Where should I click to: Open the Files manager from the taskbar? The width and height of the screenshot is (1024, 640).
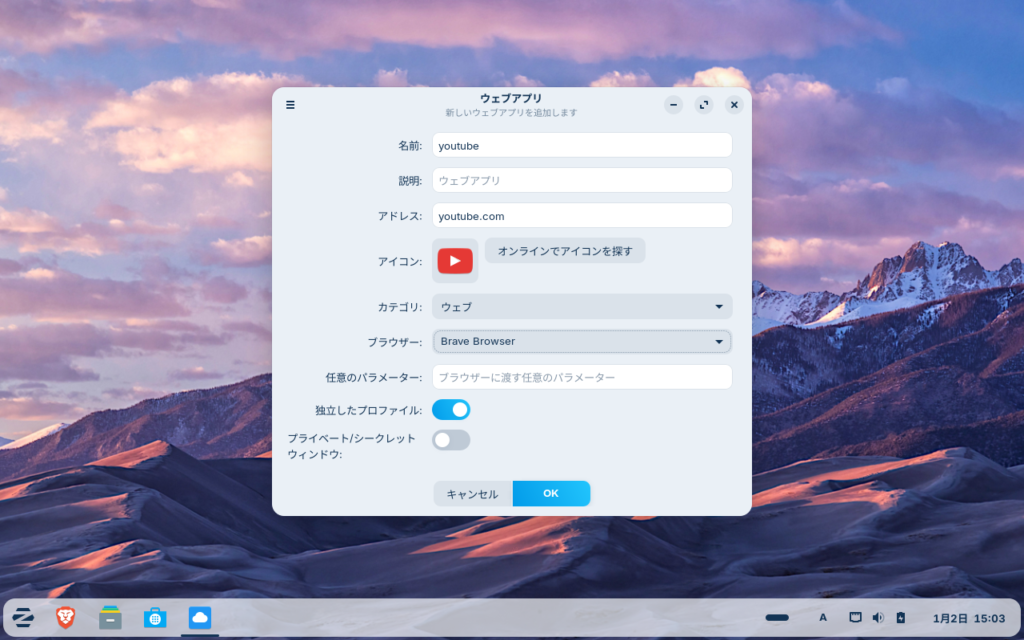coord(110,618)
